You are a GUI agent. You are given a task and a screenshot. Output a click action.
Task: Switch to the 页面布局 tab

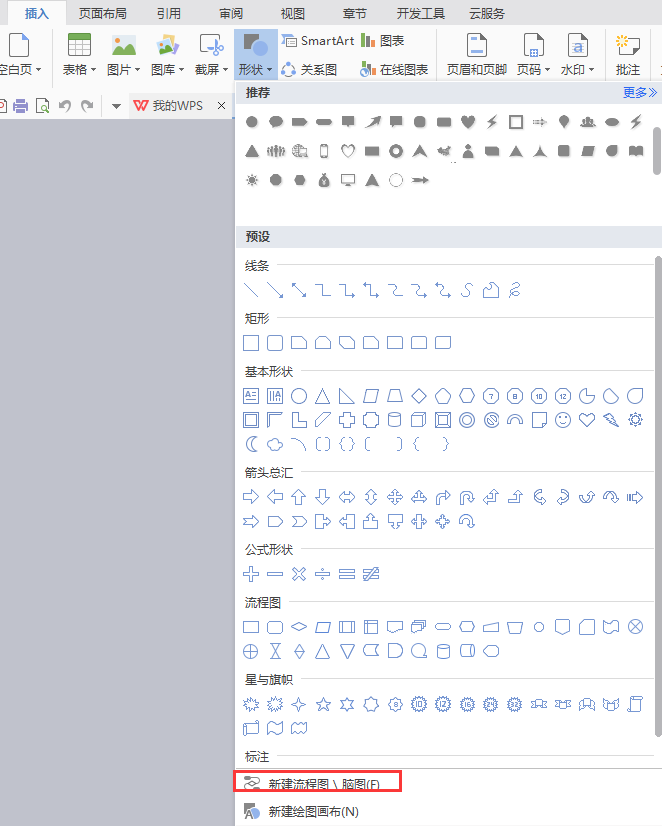pos(103,13)
